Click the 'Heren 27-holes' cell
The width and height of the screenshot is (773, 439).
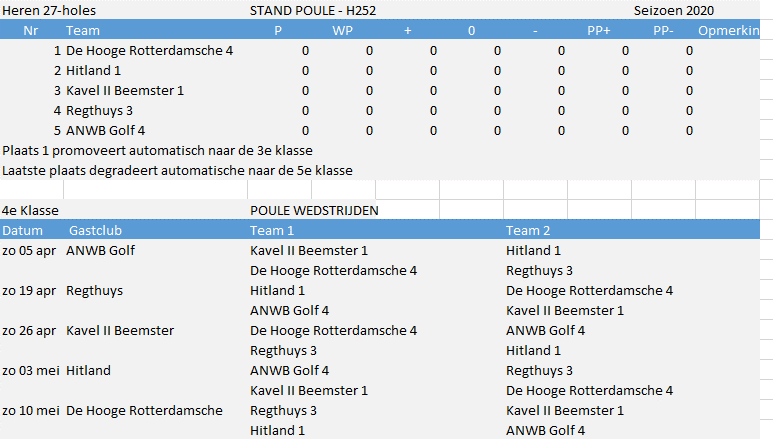tap(49, 10)
